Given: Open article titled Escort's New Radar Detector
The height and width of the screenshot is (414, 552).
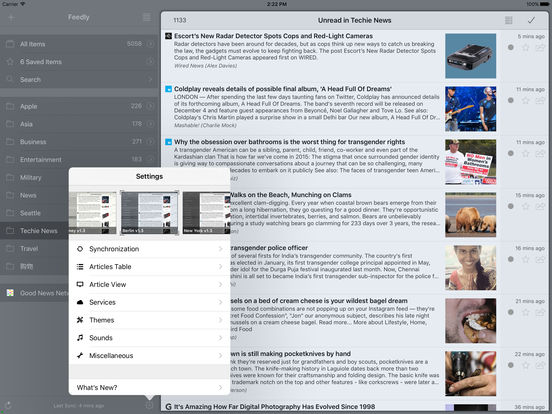Looking at the screenshot, I should click(x=273, y=36).
